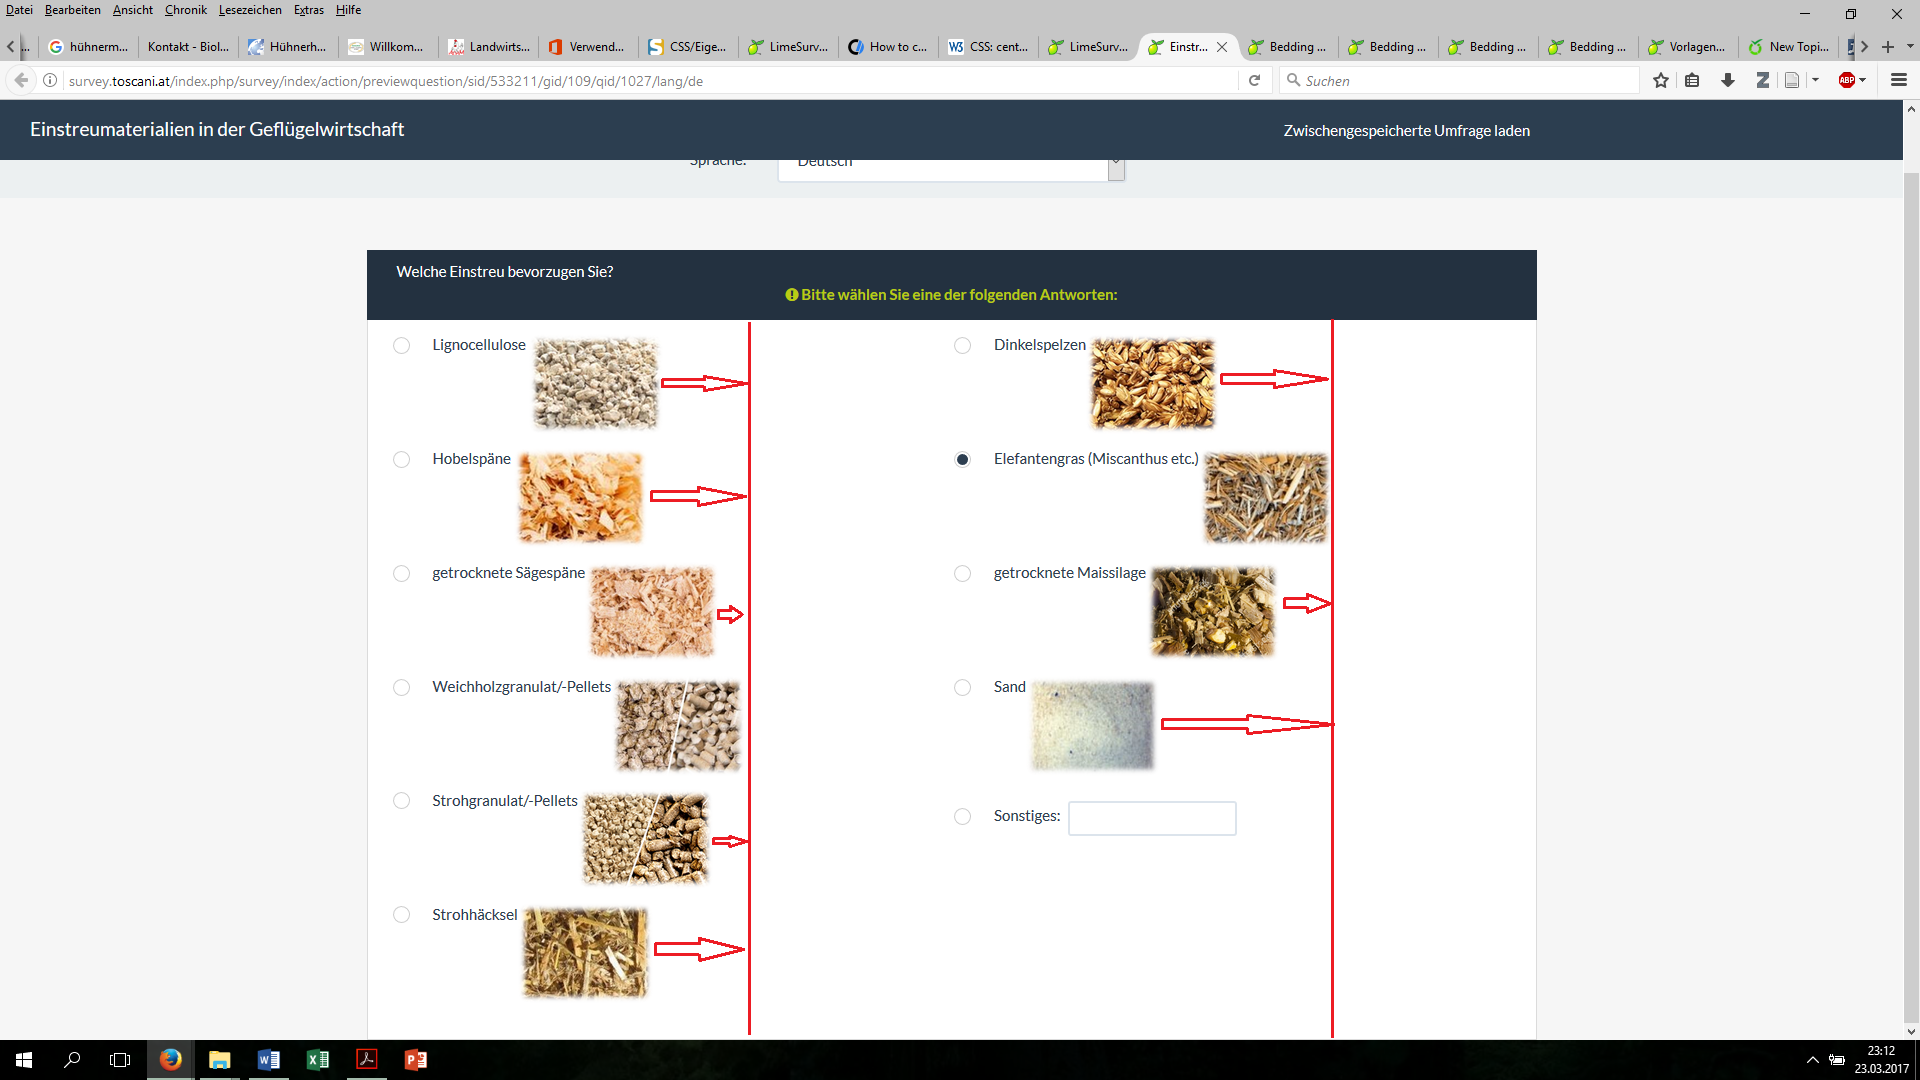The height and width of the screenshot is (1080, 1920).
Task: Show the bookmarks list icon
Action: click(x=1692, y=80)
